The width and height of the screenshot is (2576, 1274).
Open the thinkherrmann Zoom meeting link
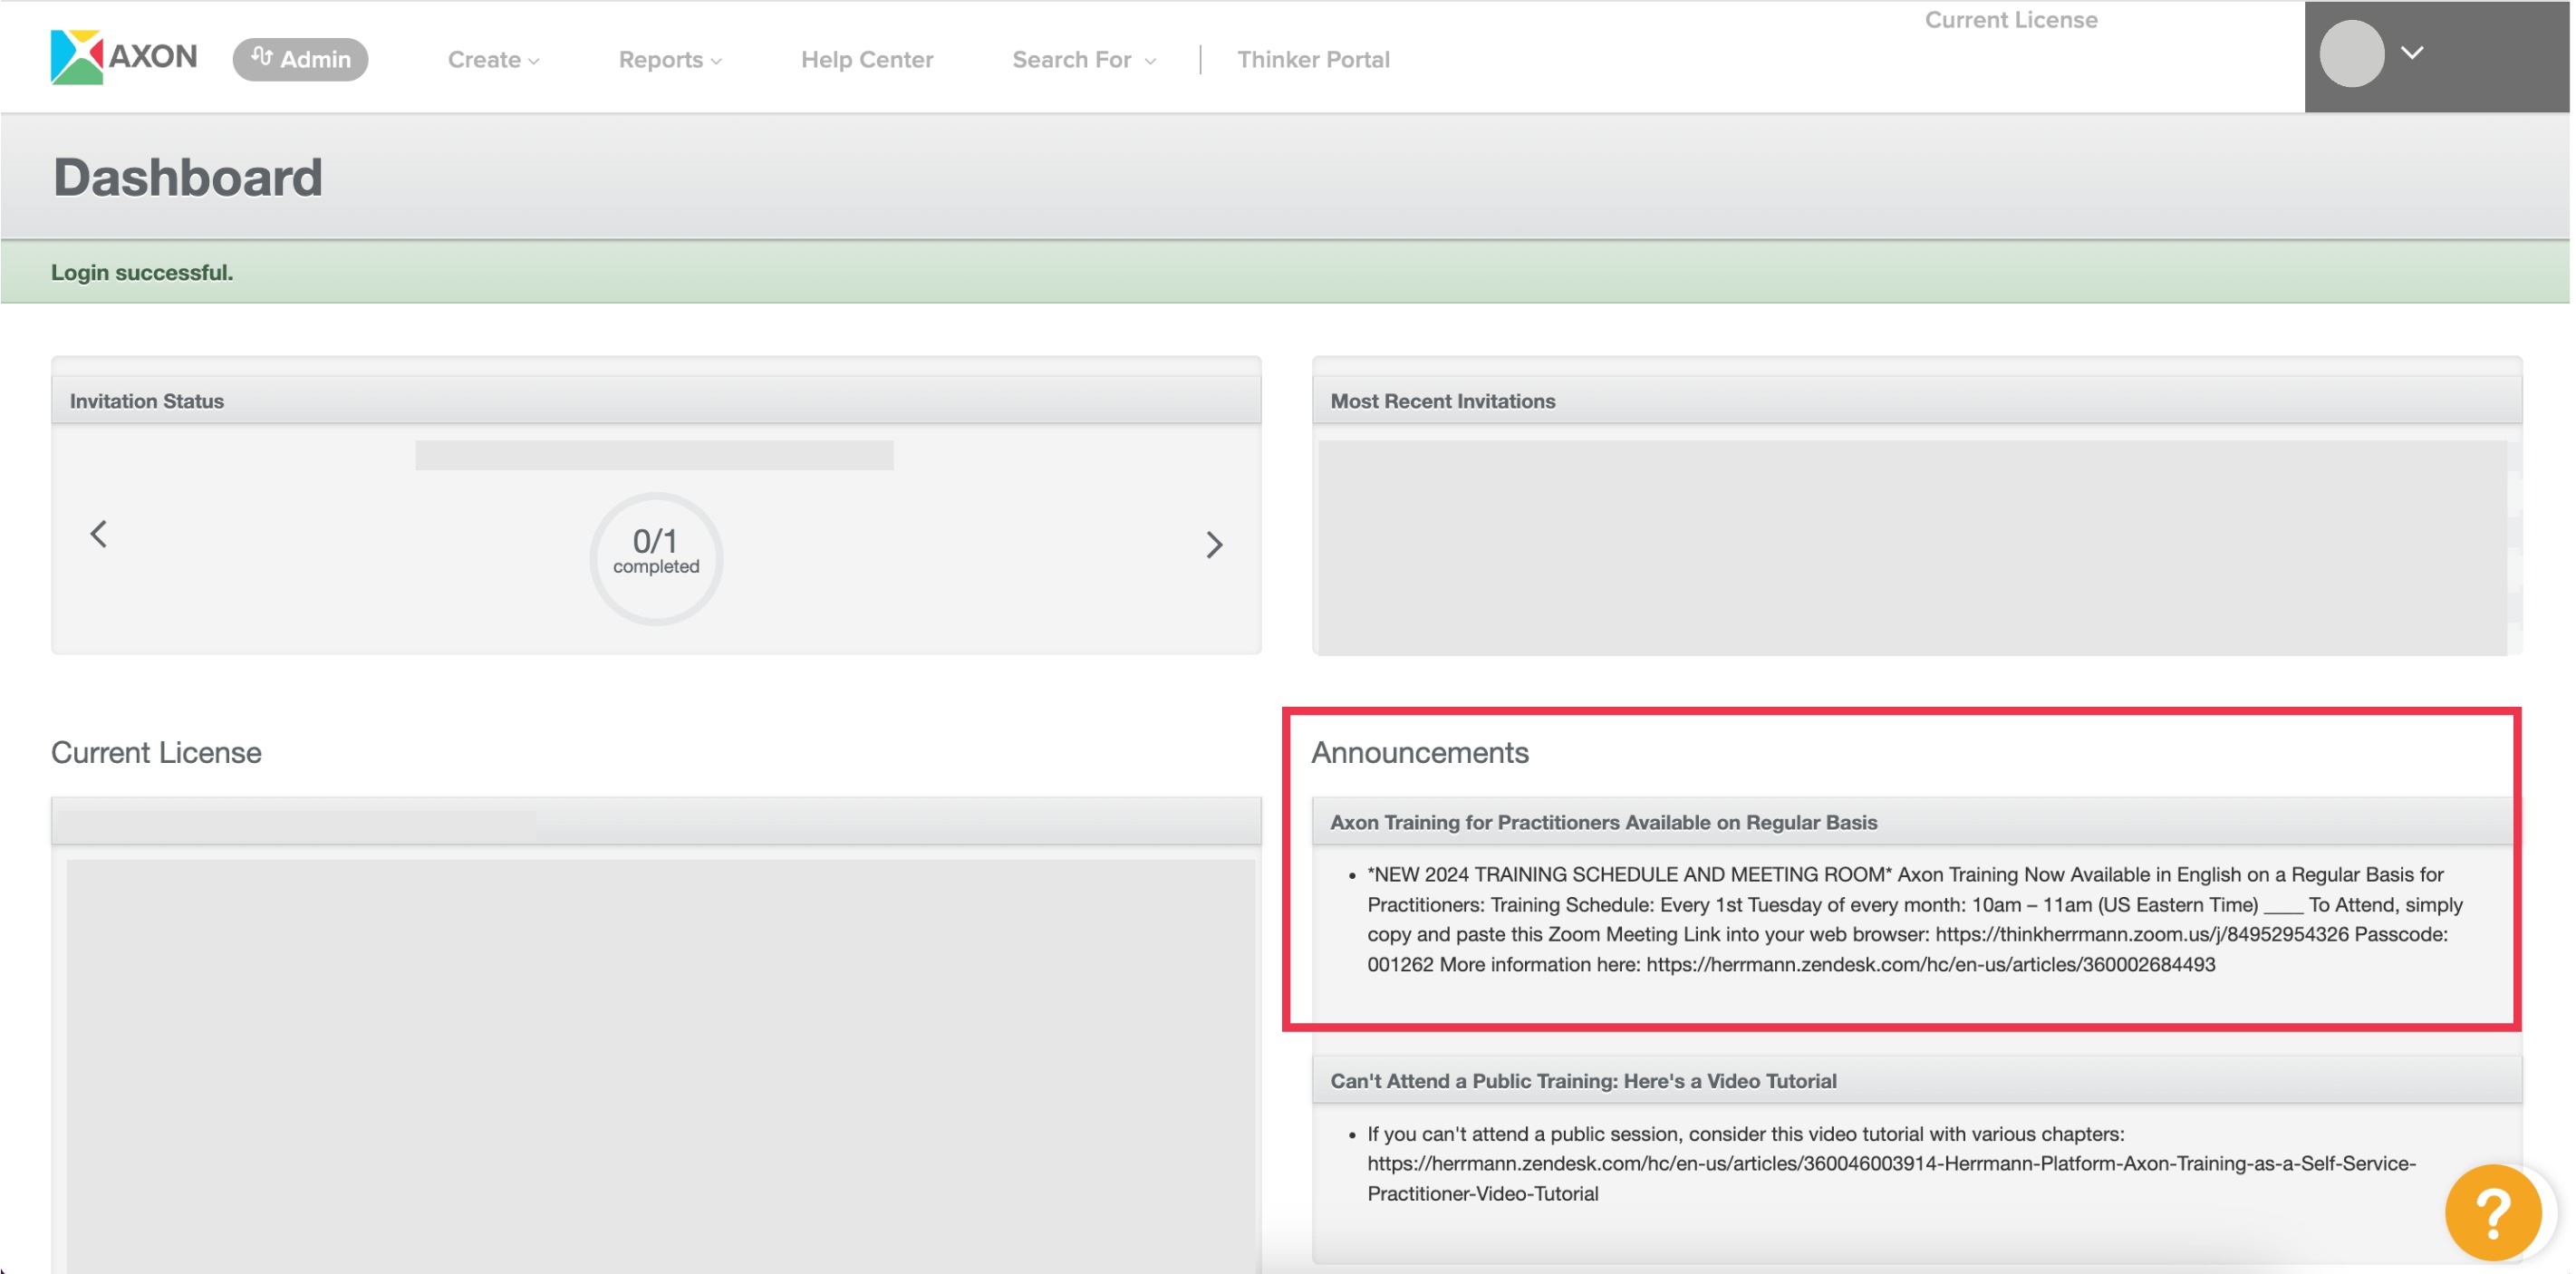pos(2141,934)
